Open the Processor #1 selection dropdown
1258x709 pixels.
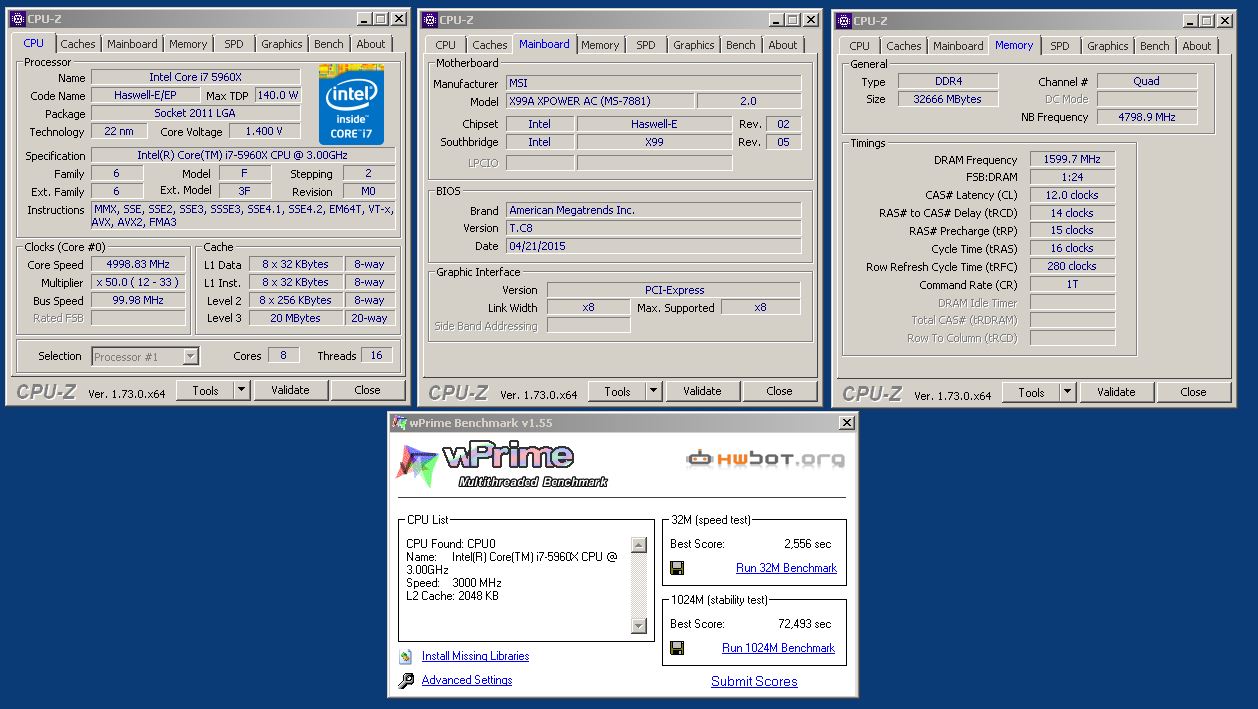[190, 356]
